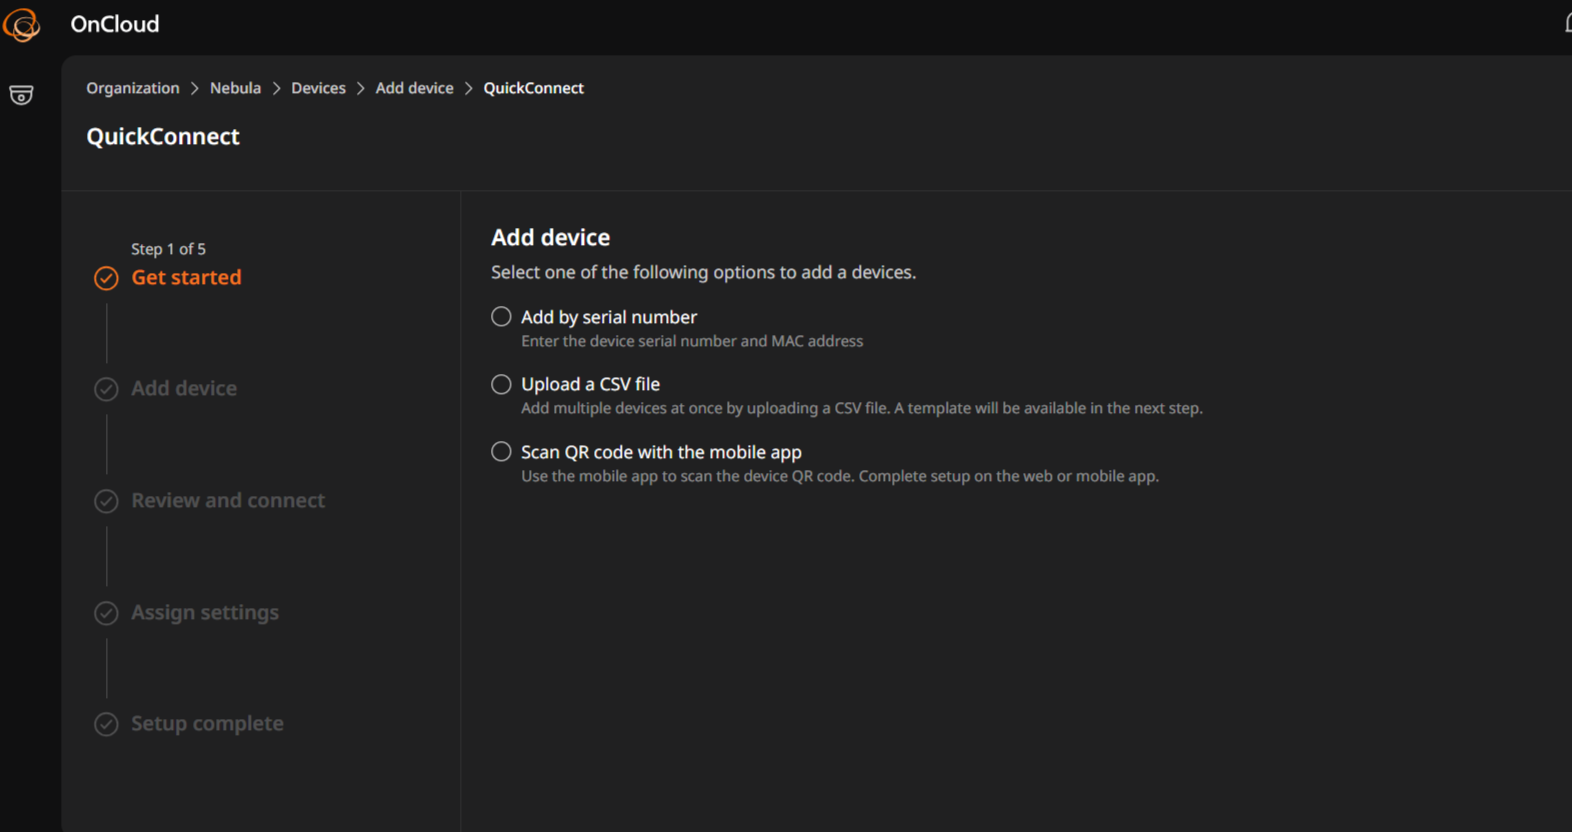This screenshot has width=1572, height=832.
Task: Click the Review and connect step check icon
Action: pos(106,501)
